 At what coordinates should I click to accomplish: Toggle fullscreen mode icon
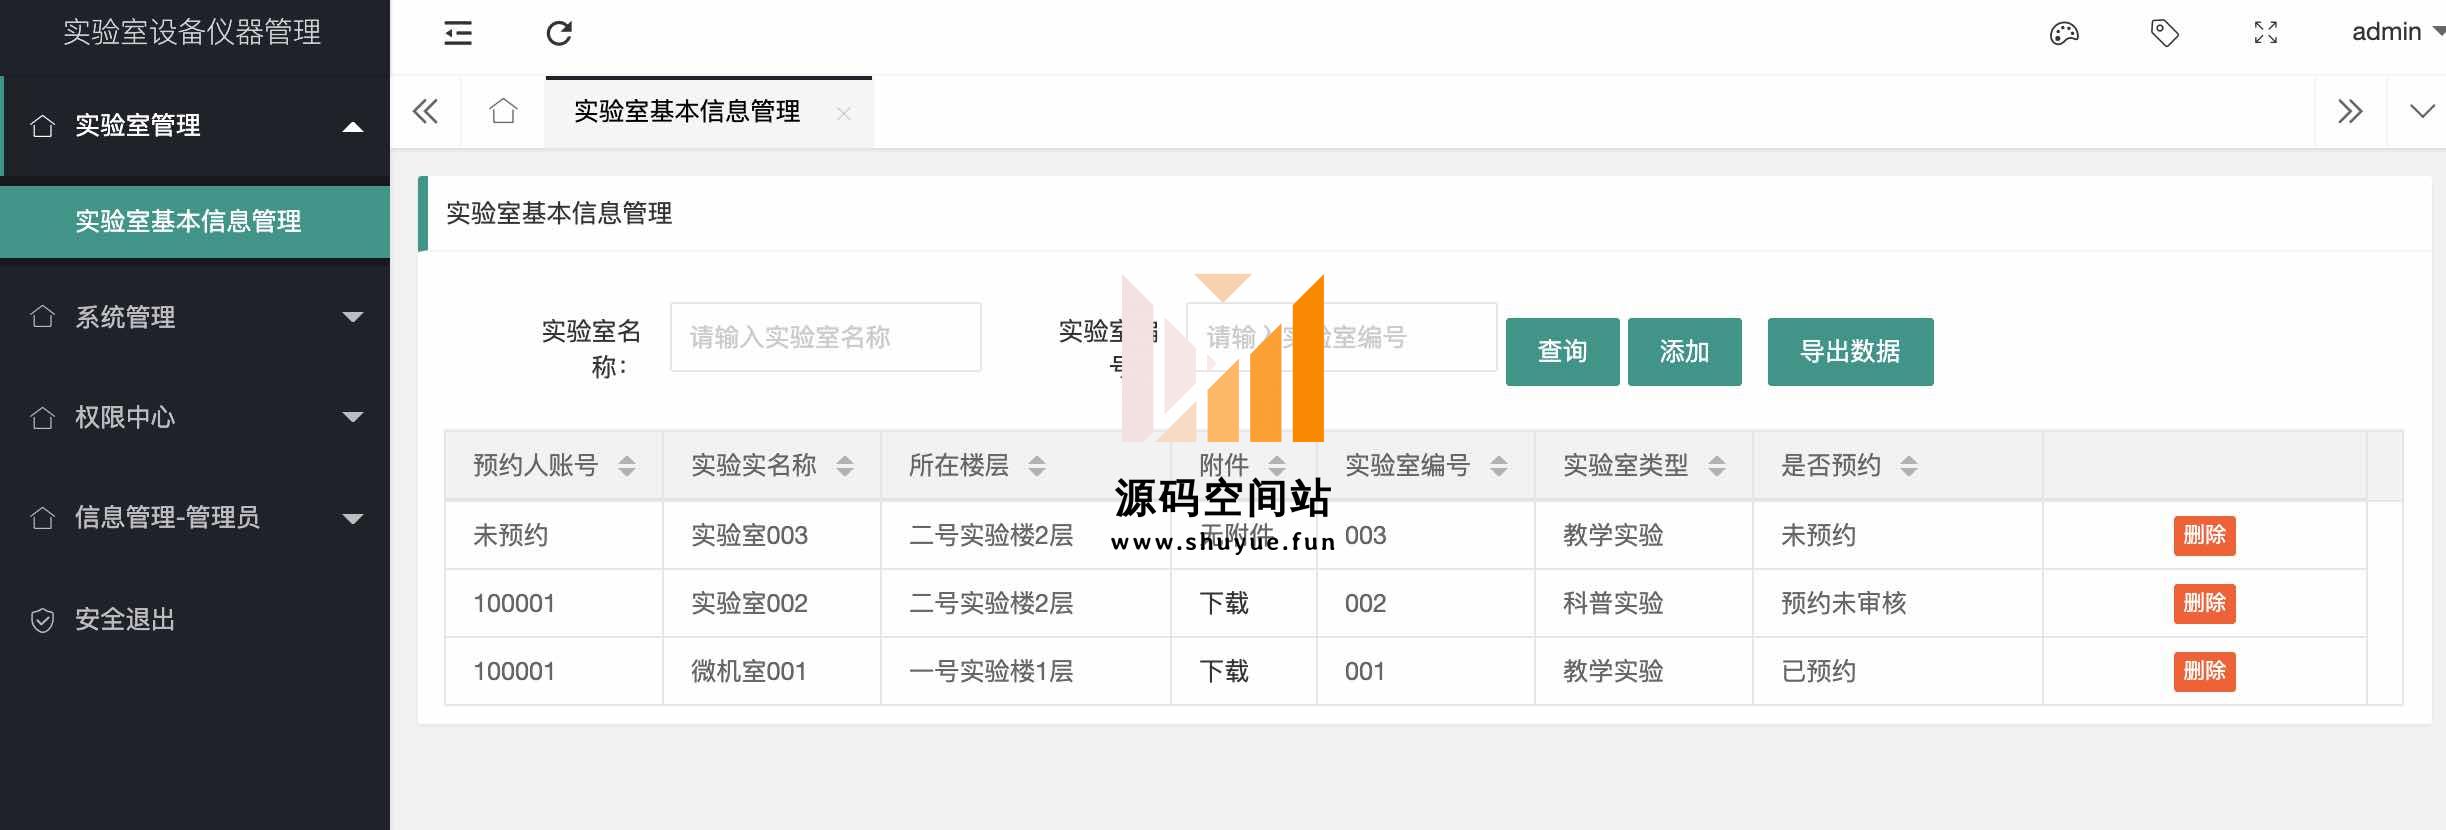point(2266,33)
